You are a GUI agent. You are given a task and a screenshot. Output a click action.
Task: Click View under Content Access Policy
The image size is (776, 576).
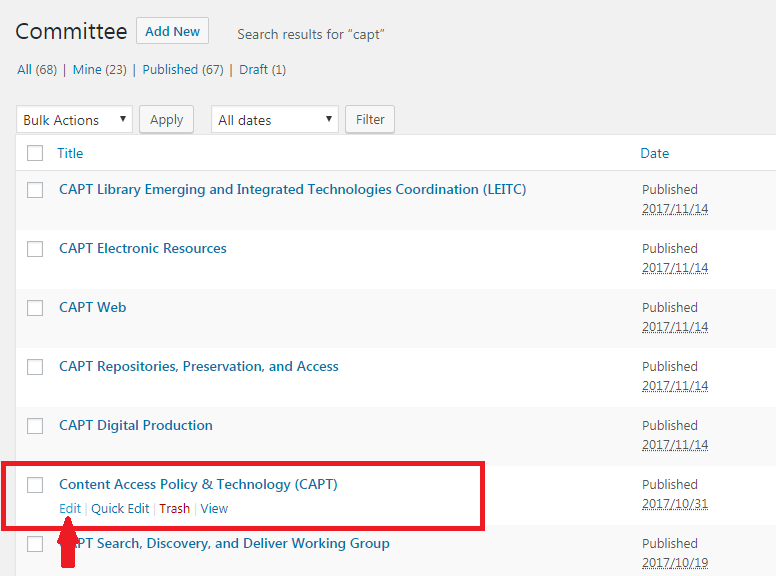214,508
